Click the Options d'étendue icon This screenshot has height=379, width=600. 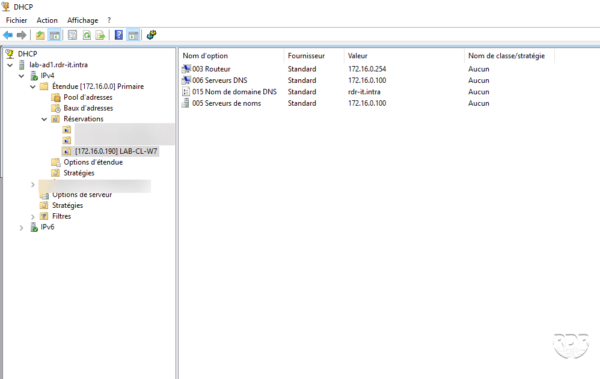point(56,162)
